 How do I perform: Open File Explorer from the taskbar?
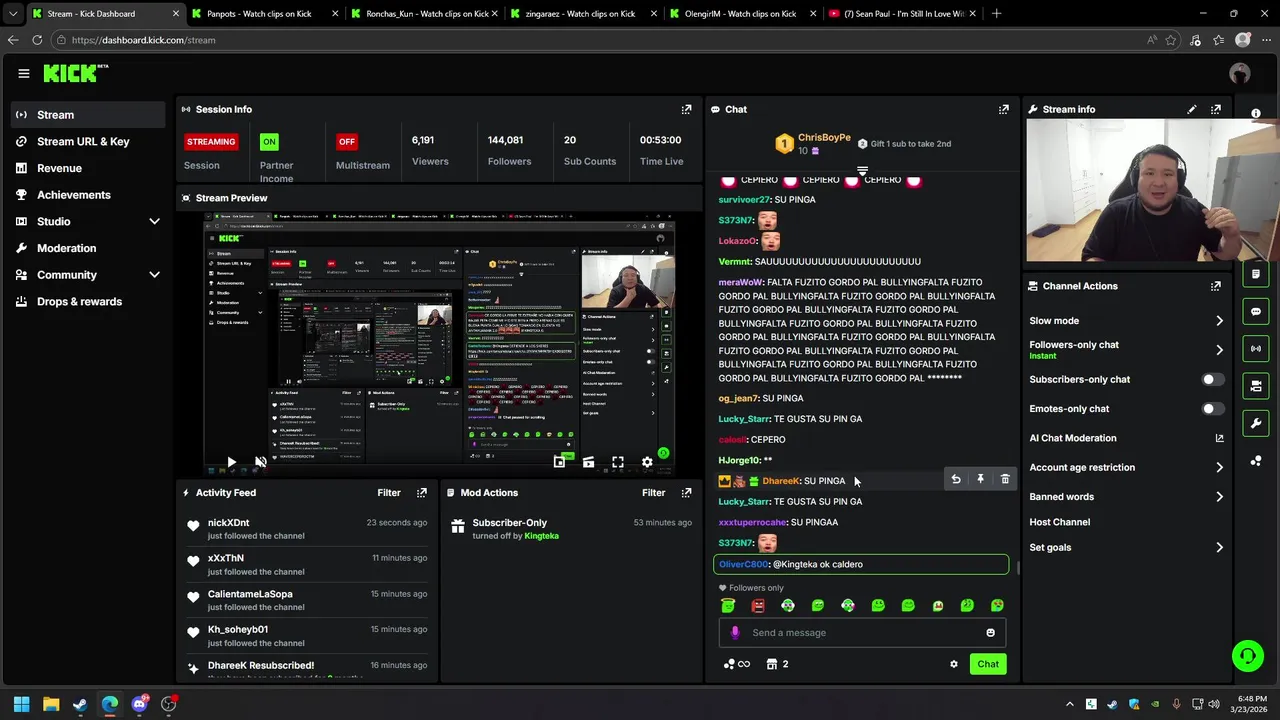pos(51,704)
